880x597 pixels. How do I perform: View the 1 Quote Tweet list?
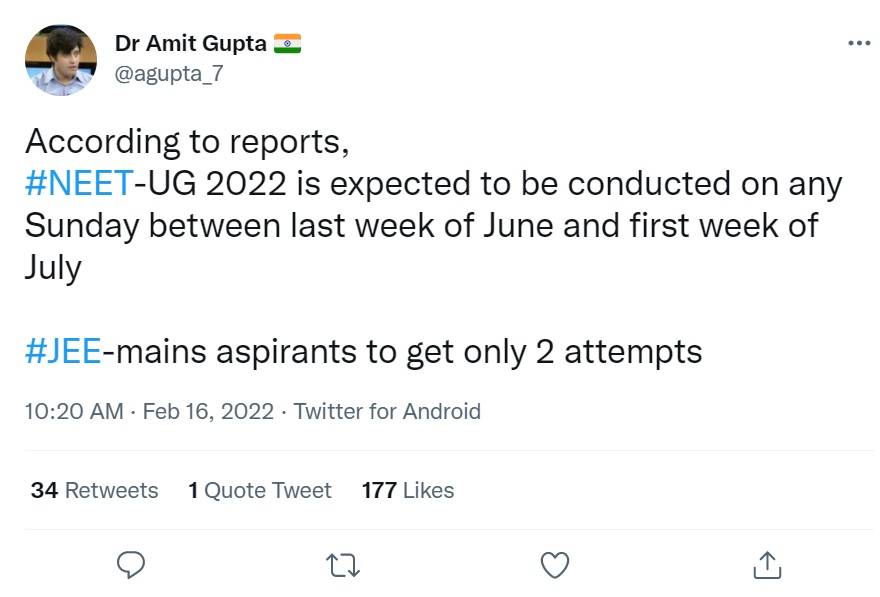(259, 490)
